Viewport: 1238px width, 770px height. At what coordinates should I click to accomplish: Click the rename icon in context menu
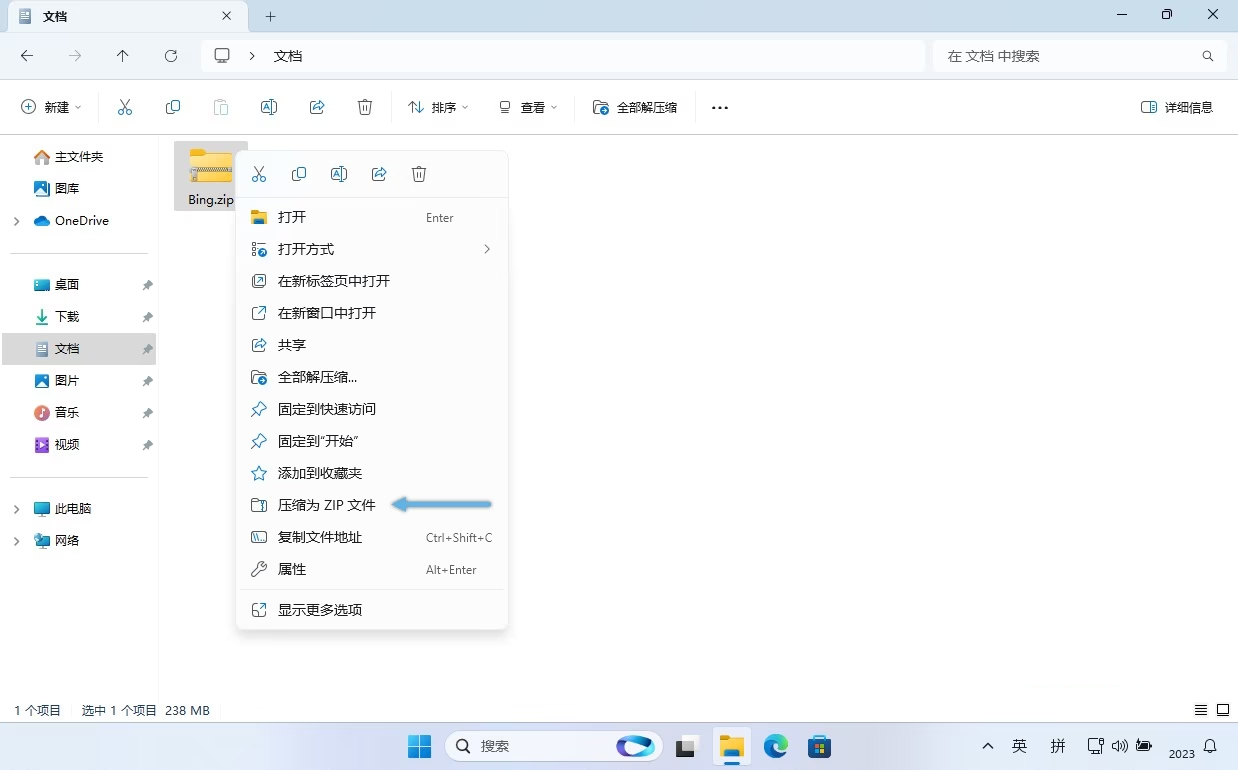(339, 174)
